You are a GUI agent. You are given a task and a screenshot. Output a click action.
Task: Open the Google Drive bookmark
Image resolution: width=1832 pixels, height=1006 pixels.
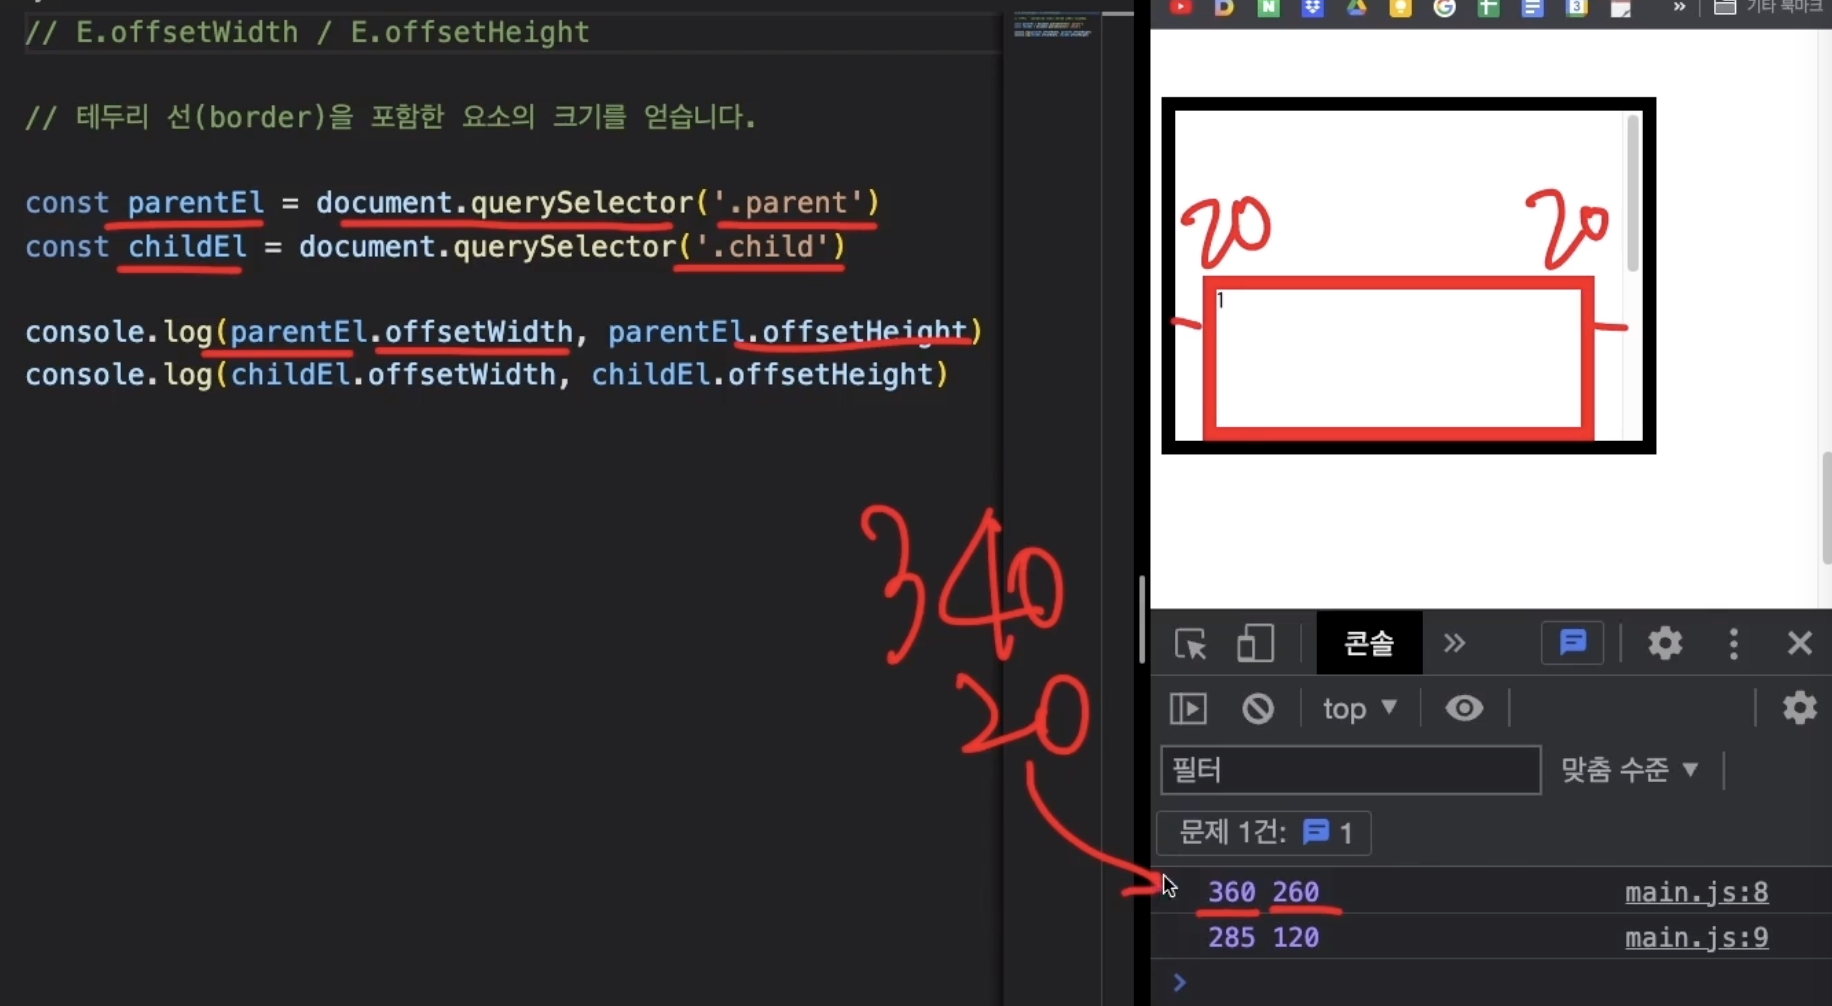1357,8
